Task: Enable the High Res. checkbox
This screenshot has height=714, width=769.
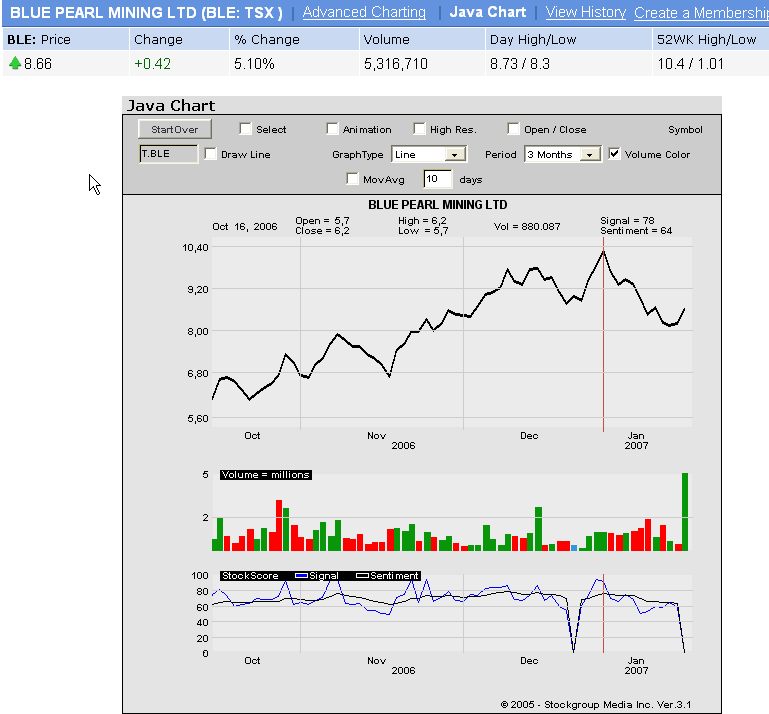Action: (419, 129)
